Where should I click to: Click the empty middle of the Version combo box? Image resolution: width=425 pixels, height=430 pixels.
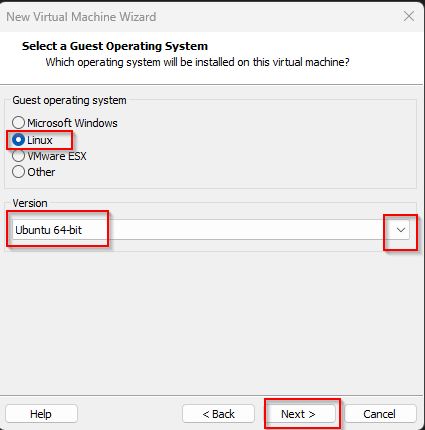click(x=233, y=230)
